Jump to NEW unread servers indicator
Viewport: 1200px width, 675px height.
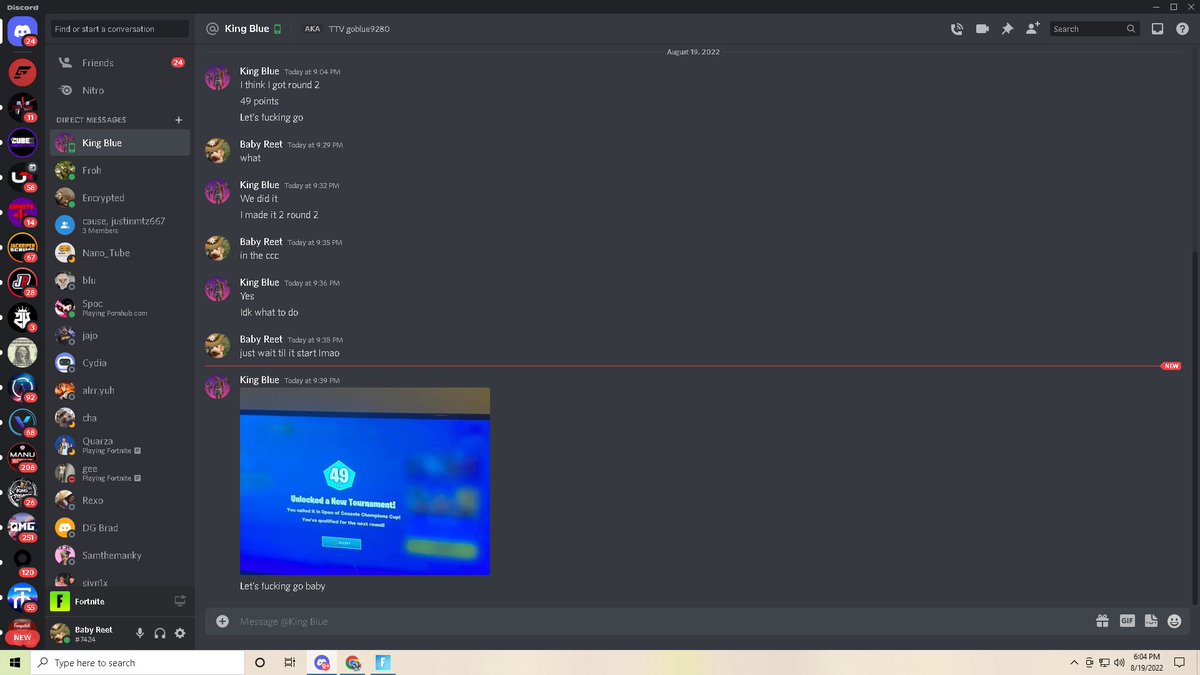pyautogui.click(x=22, y=637)
